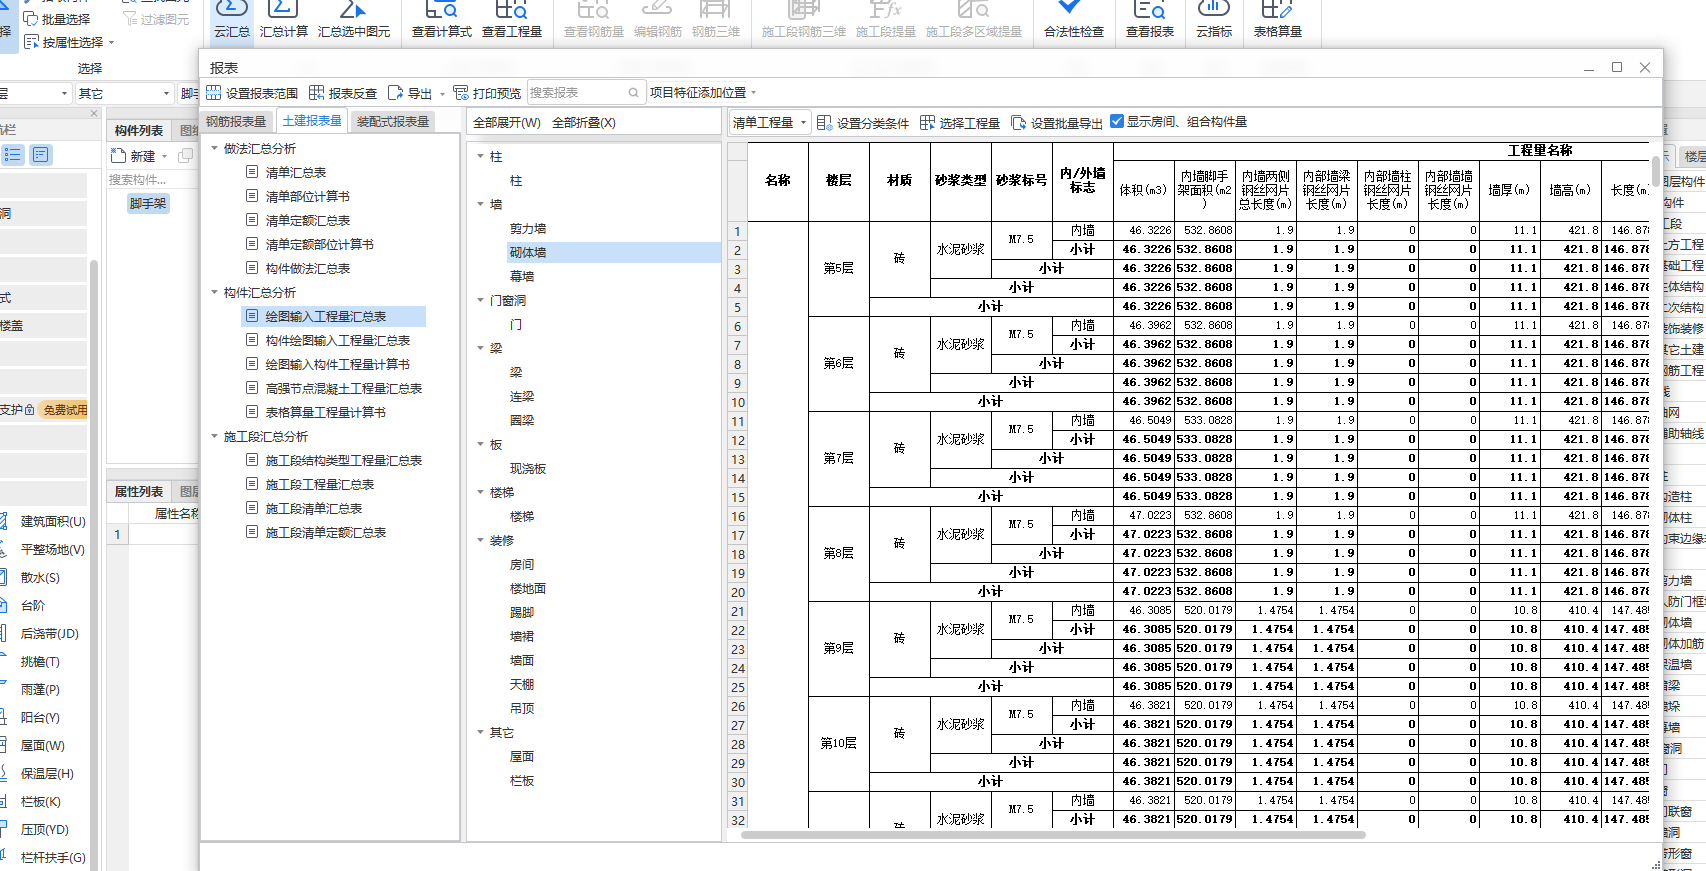Viewport: 1706px width, 871px height.
Task: Click the 云指标 cloud index icon
Action: coord(1214,20)
